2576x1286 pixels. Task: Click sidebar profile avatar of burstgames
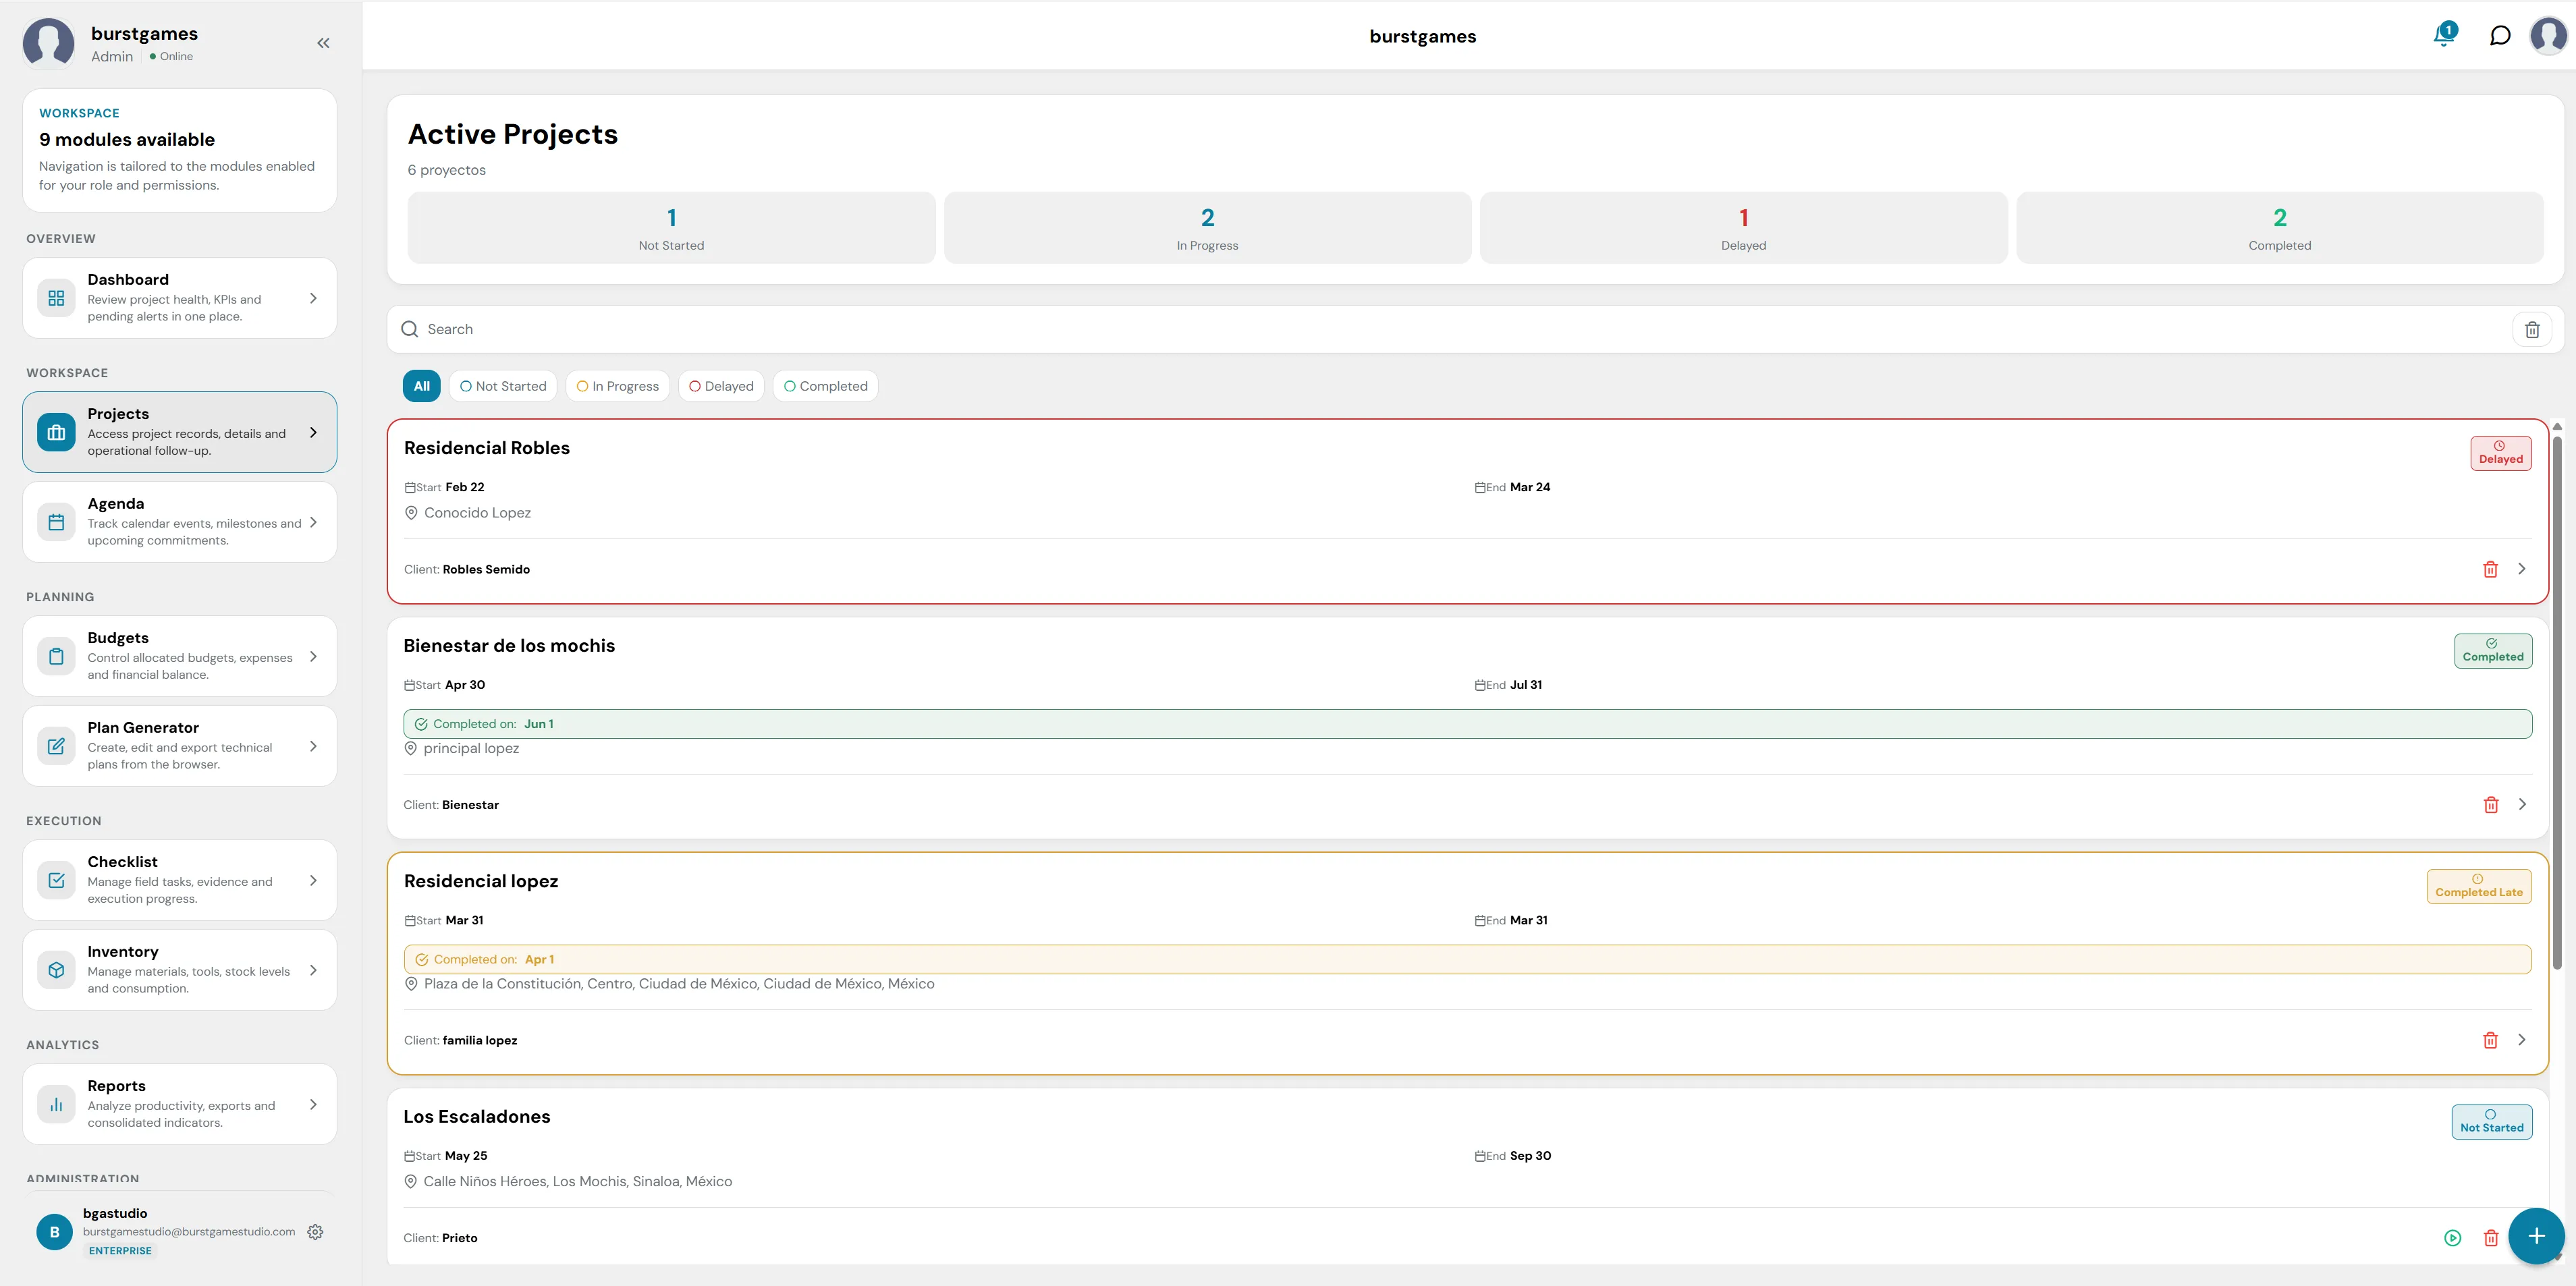48,43
